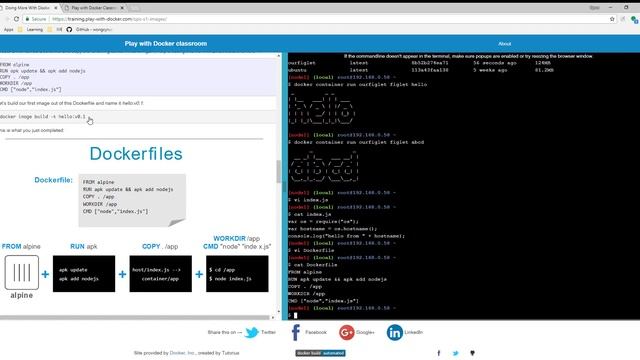This screenshot has height=360, width=640.
Task: Click the alpine image layer icon
Action: (x=22, y=272)
